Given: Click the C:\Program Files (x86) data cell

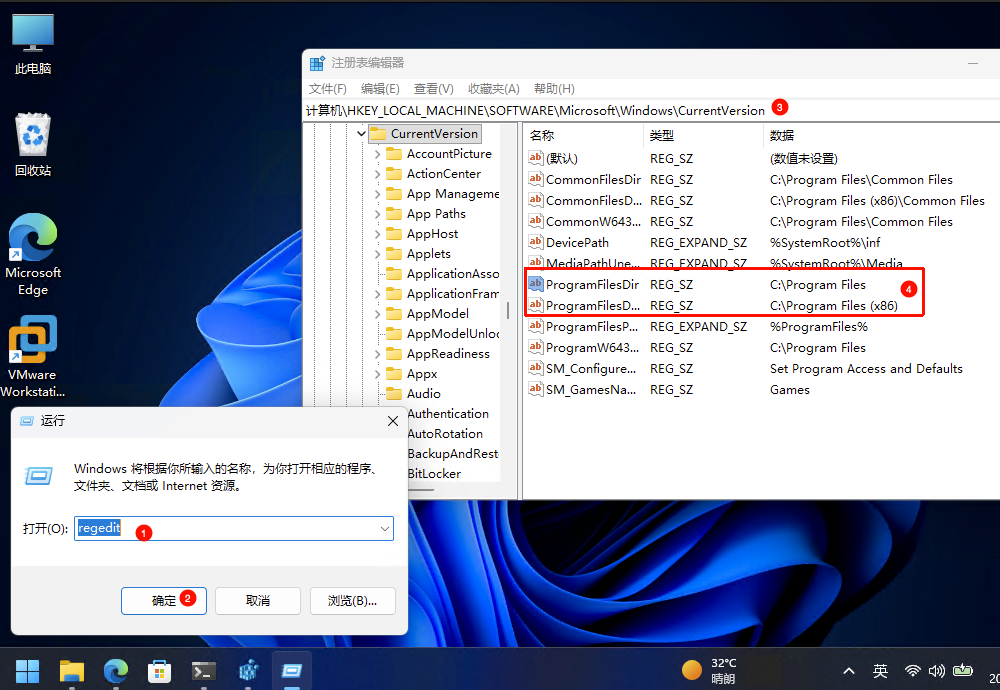Looking at the screenshot, I should 834,305.
